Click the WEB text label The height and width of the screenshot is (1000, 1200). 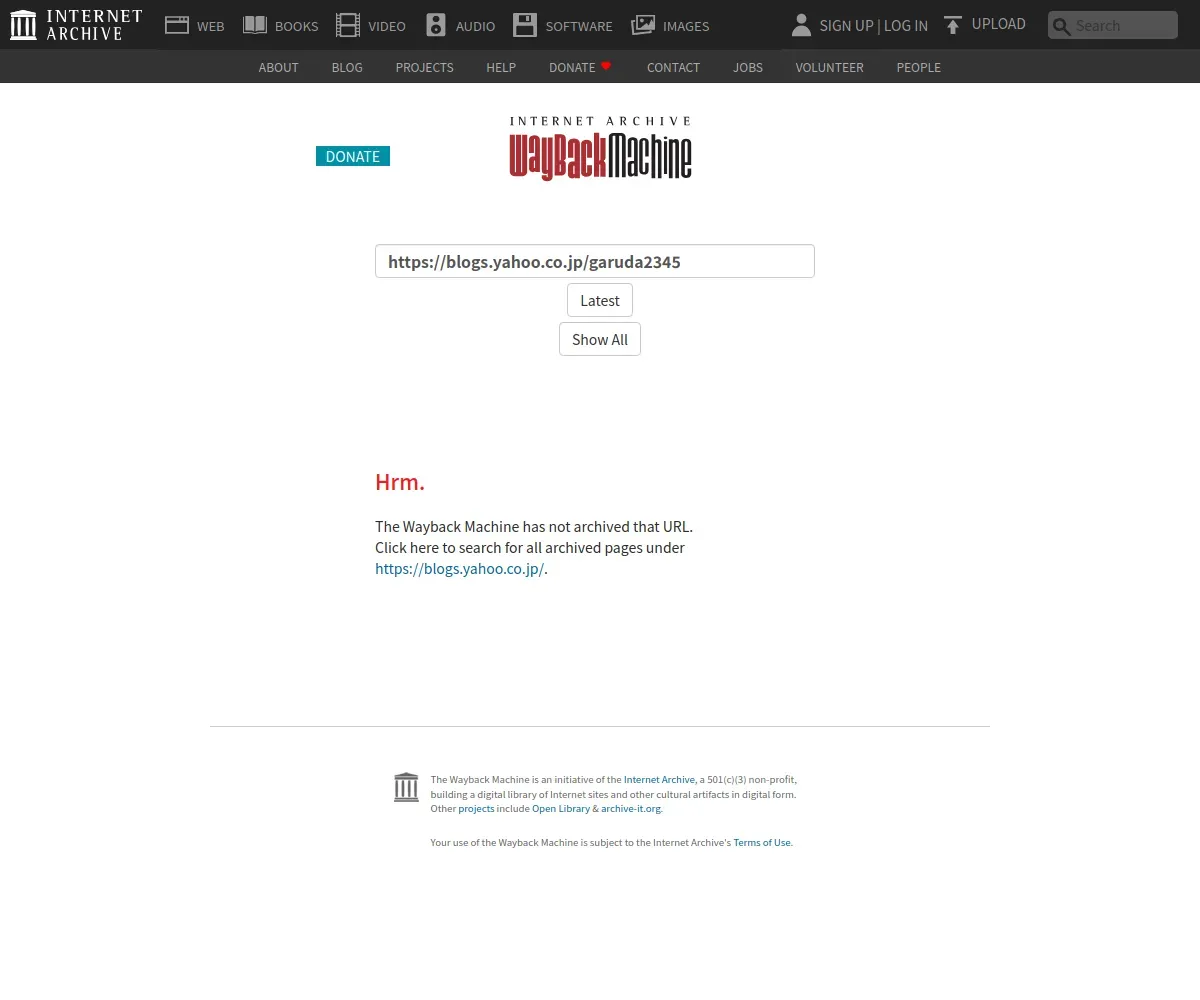pos(211,26)
